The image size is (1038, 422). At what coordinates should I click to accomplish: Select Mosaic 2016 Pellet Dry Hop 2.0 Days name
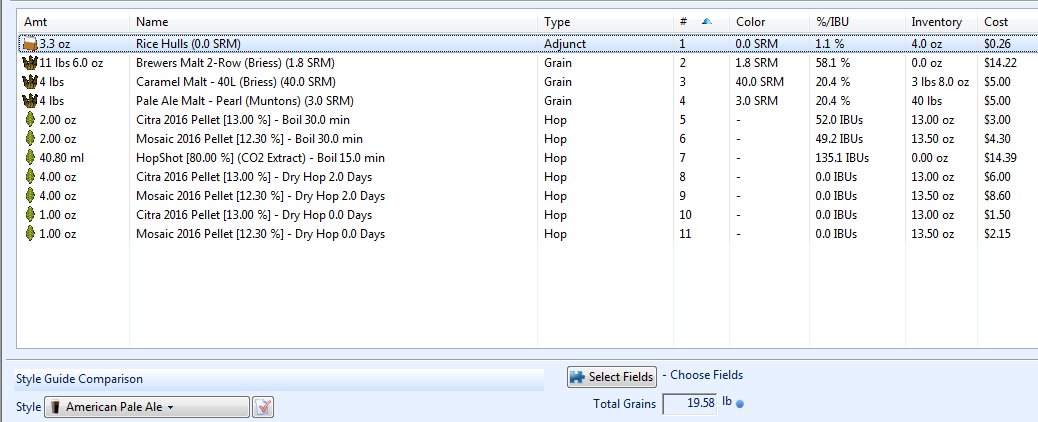[x=260, y=196]
